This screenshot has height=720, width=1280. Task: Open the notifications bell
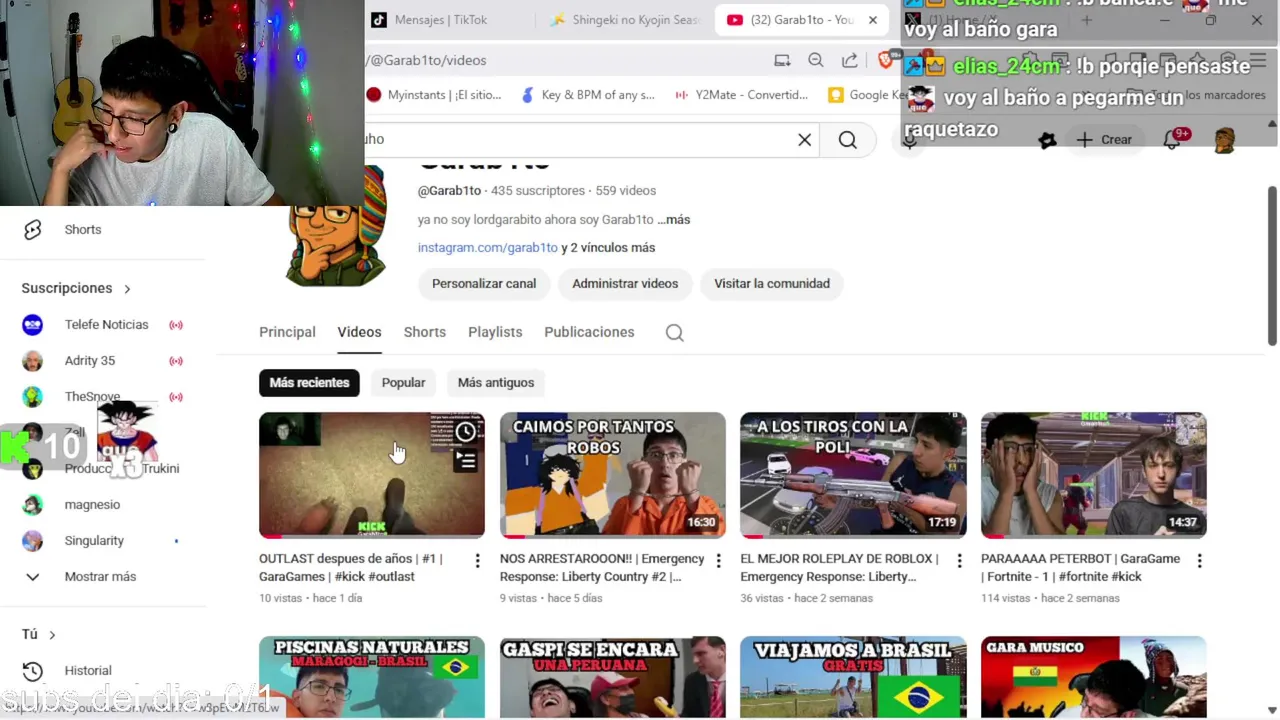pos(1172,140)
